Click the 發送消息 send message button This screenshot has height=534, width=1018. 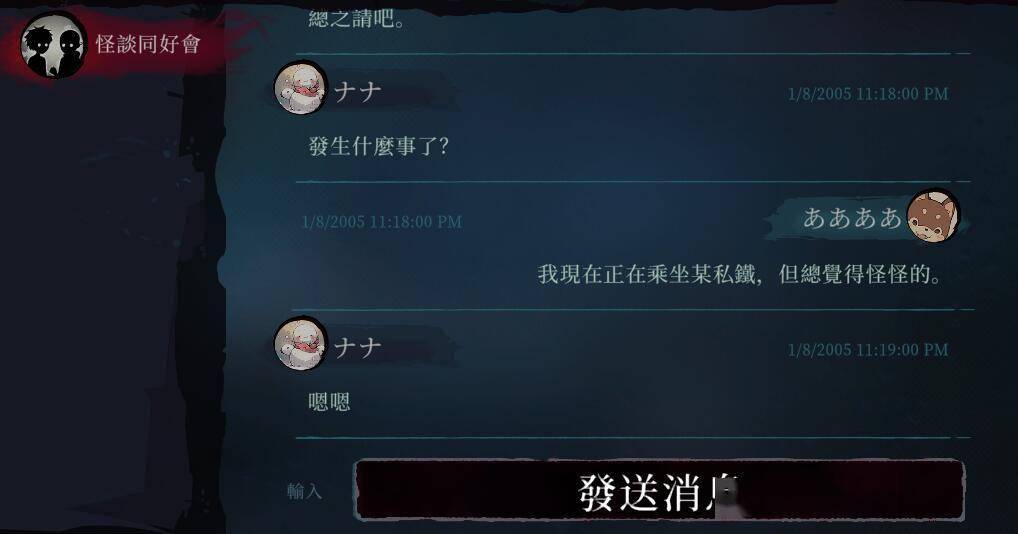click(x=658, y=490)
